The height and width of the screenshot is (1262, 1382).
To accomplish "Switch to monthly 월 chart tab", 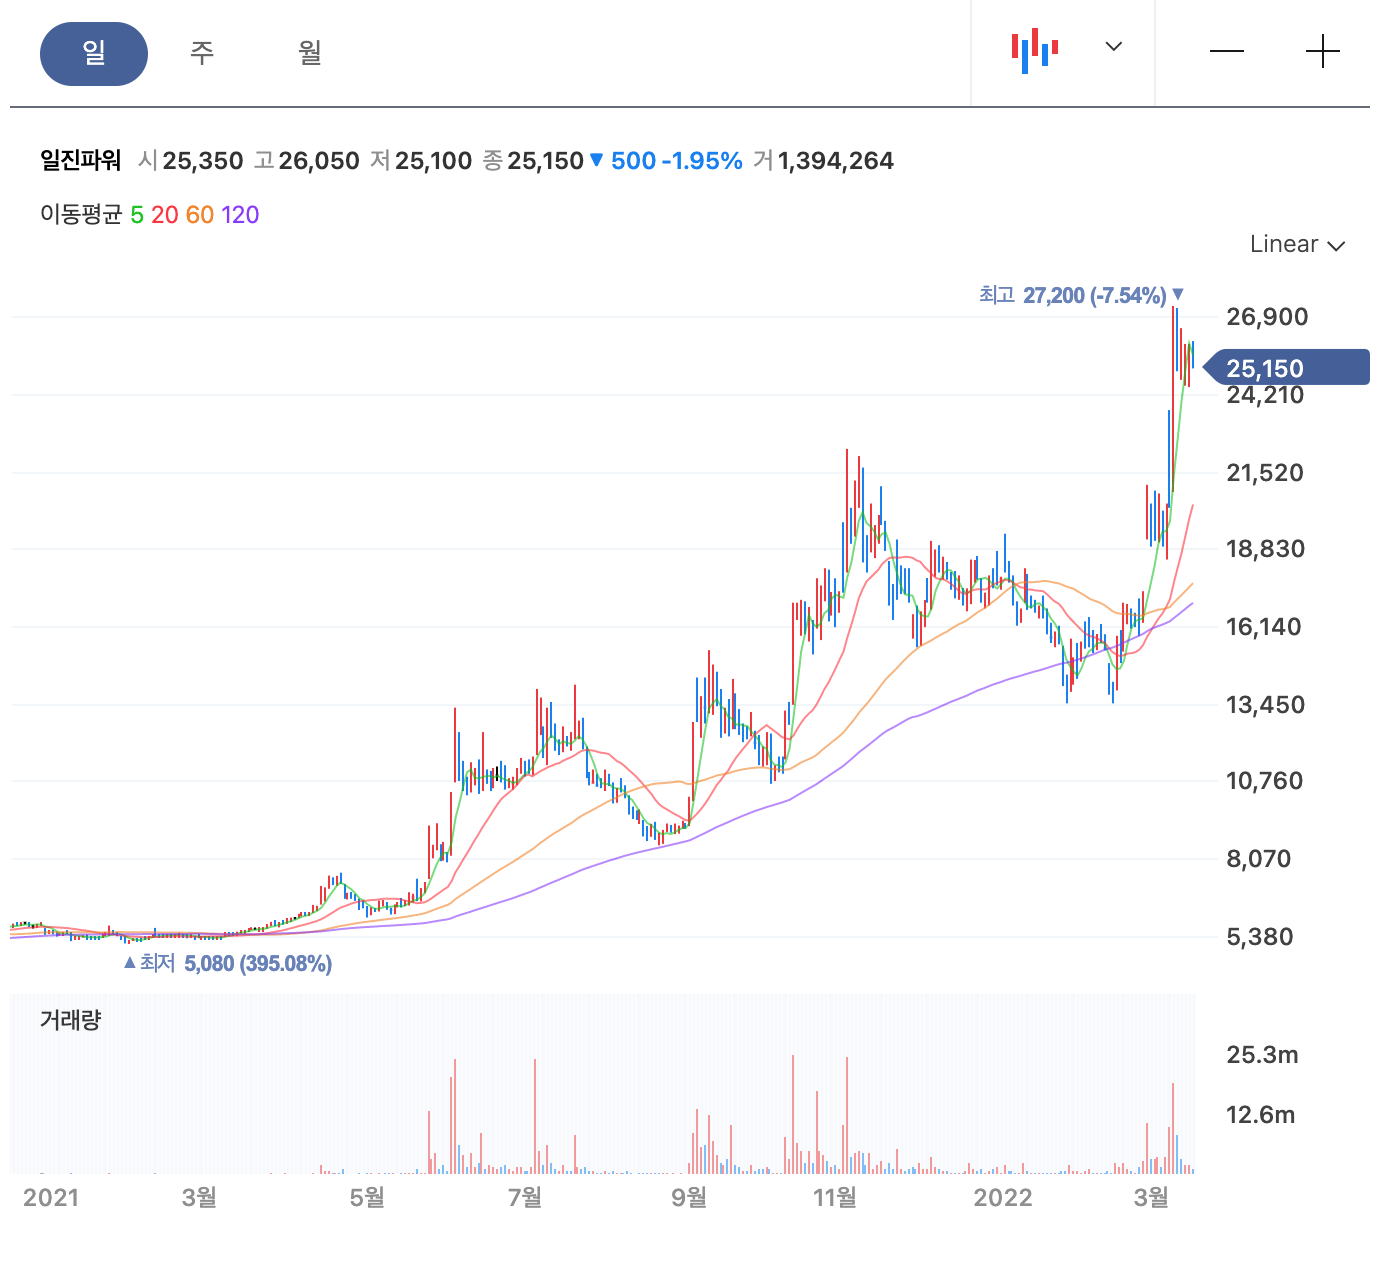I will (310, 53).
